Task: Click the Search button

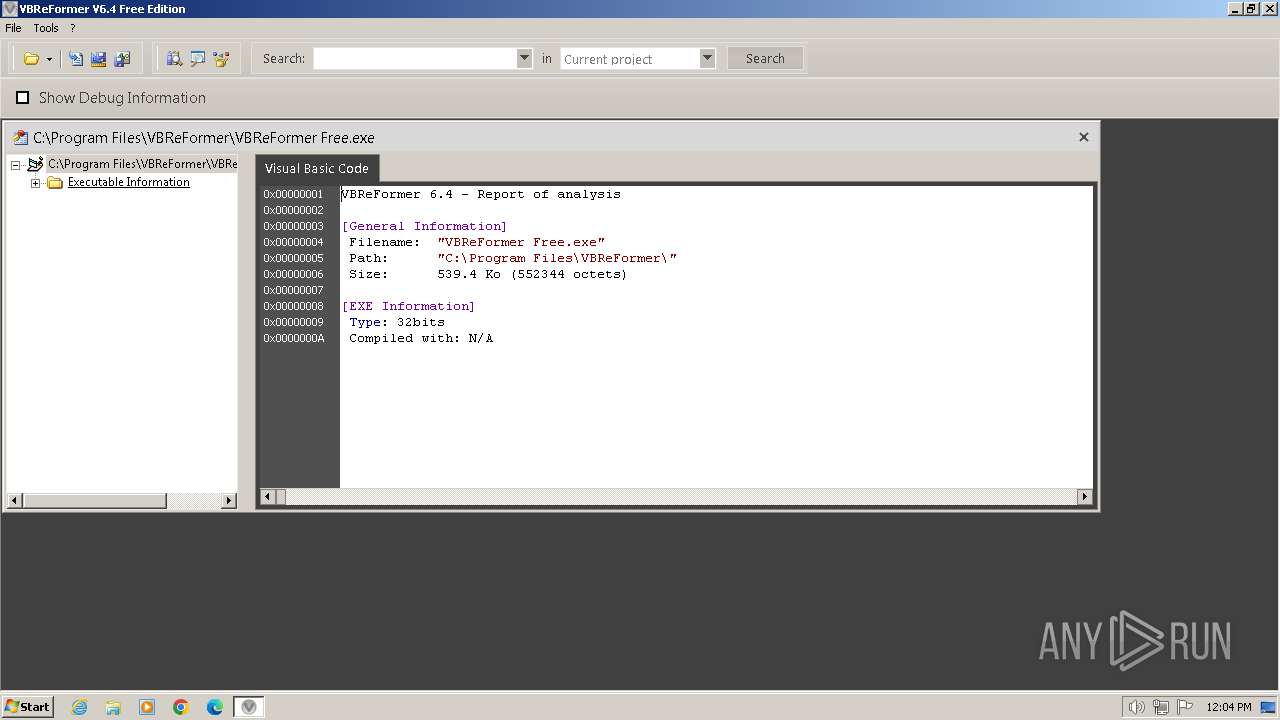Action: tap(765, 59)
